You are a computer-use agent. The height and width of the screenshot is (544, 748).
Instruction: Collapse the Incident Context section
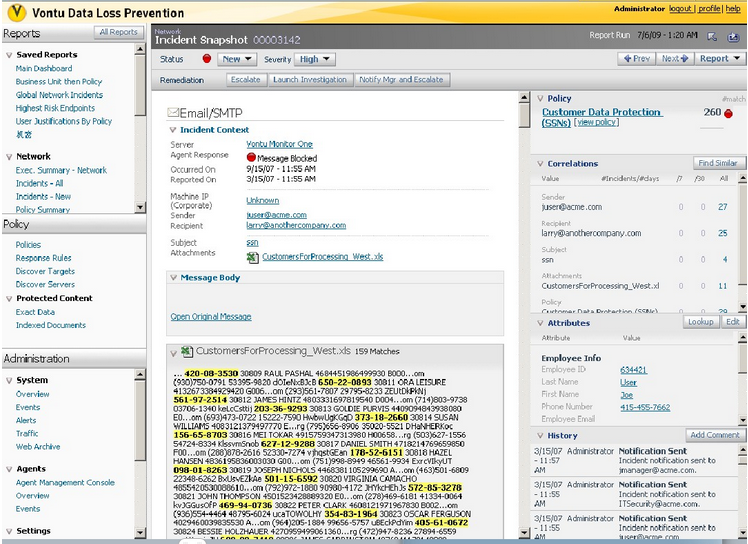pos(172,130)
